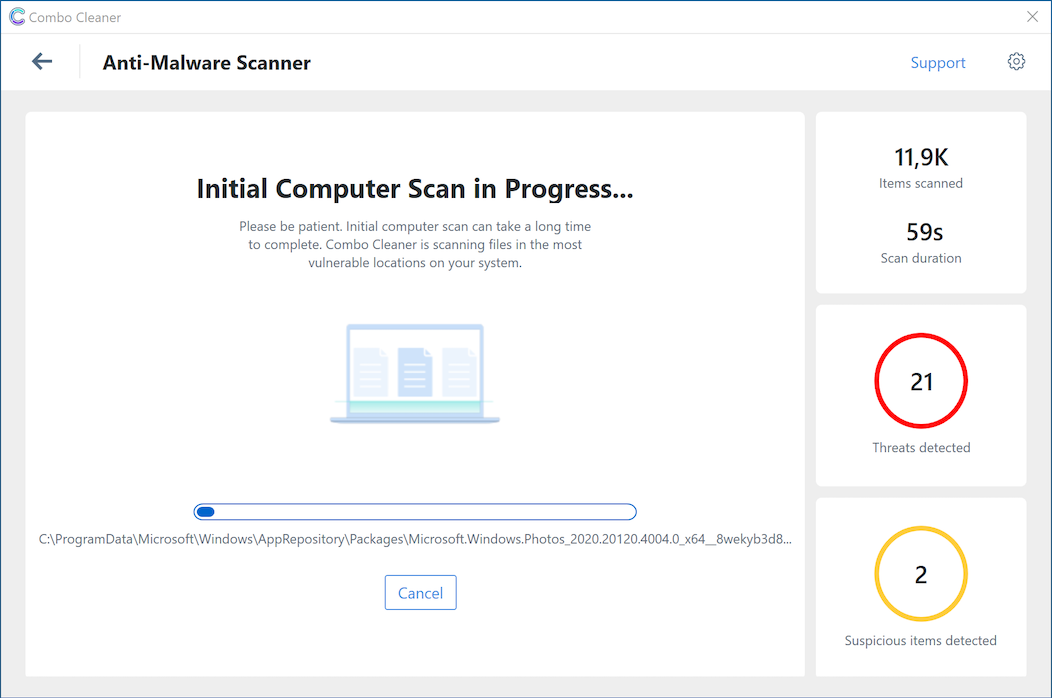
Task: Click the "Suspicious items detected" label
Action: click(x=920, y=641)
